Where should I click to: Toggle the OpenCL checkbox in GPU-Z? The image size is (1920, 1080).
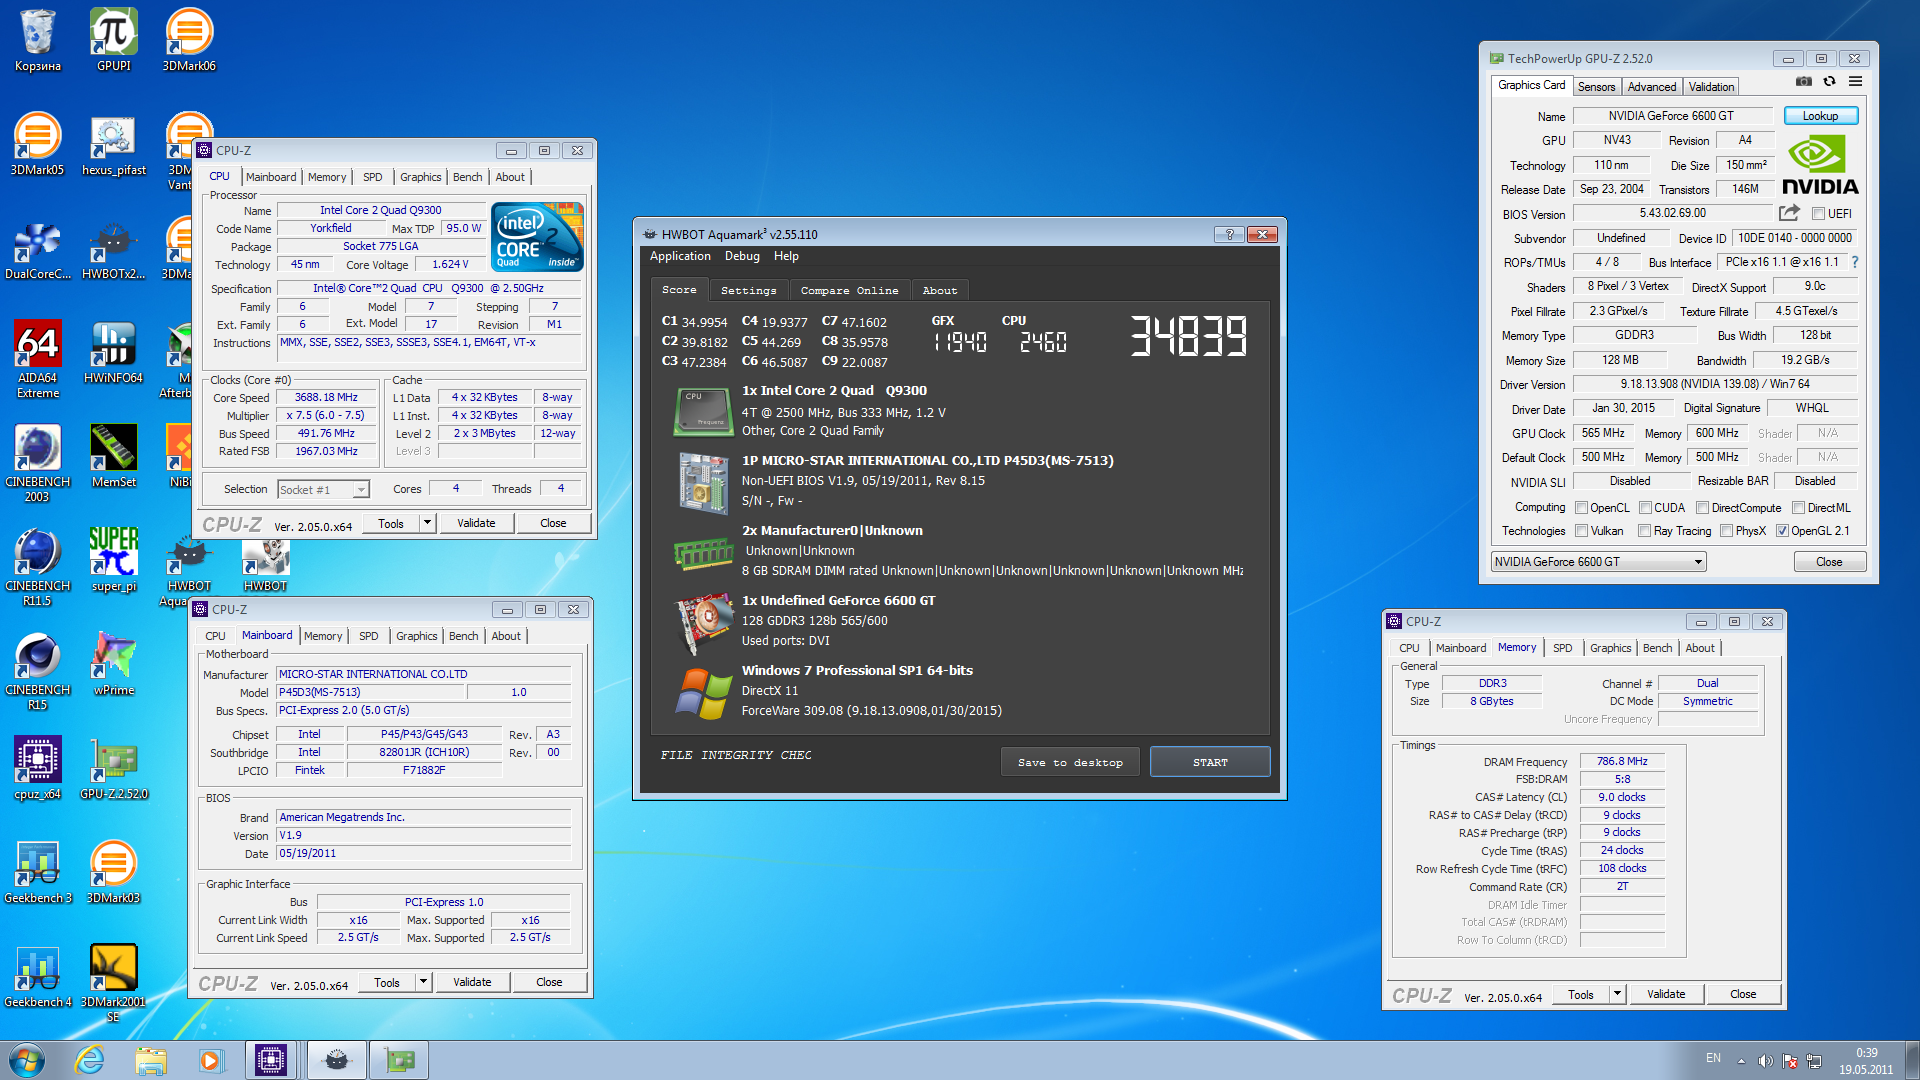[x=1581, y=508]
